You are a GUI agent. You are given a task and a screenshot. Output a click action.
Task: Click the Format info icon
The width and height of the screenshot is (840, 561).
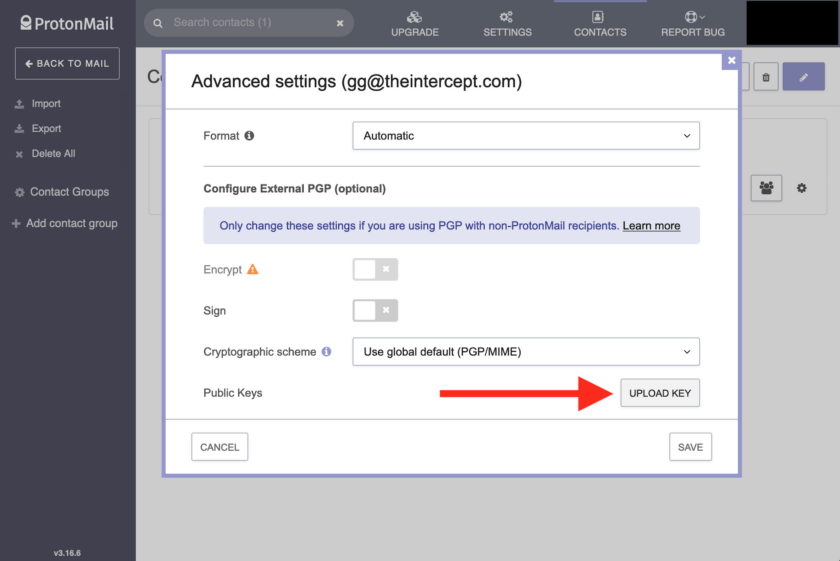point(249,136)
